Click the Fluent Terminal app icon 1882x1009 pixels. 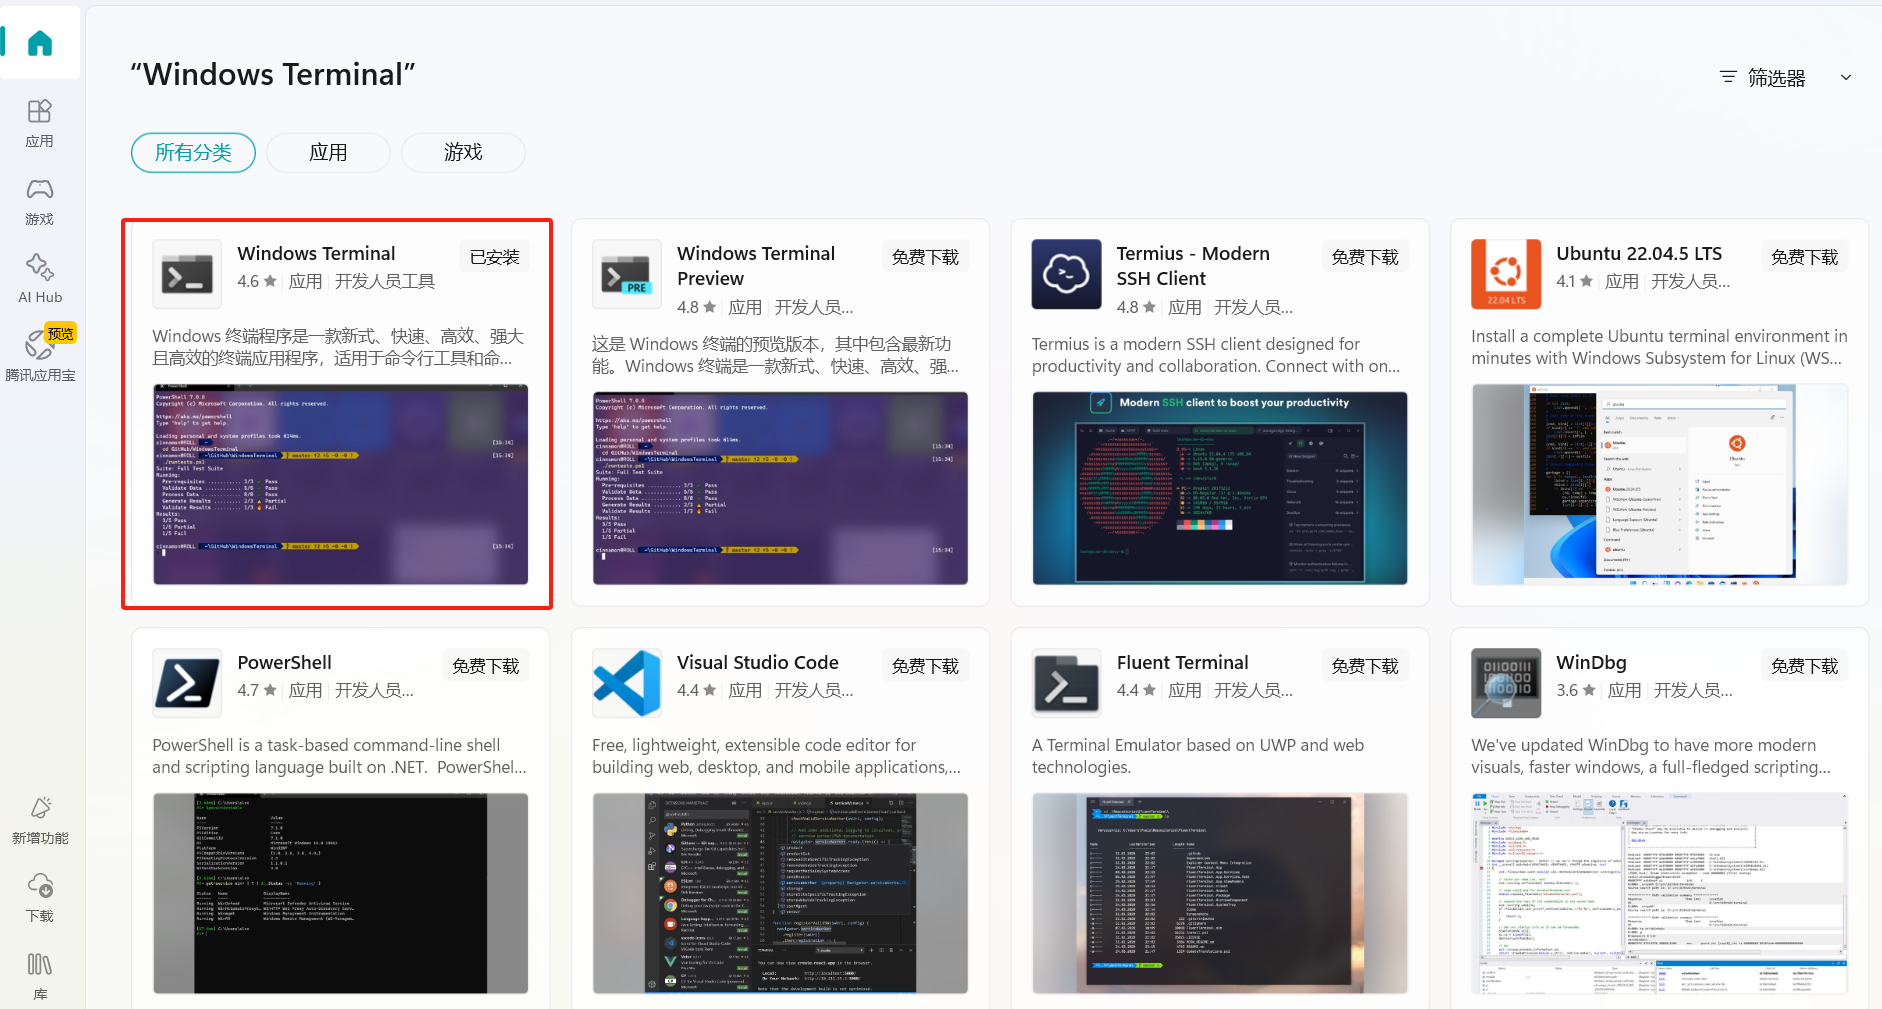coord(1066,683)
